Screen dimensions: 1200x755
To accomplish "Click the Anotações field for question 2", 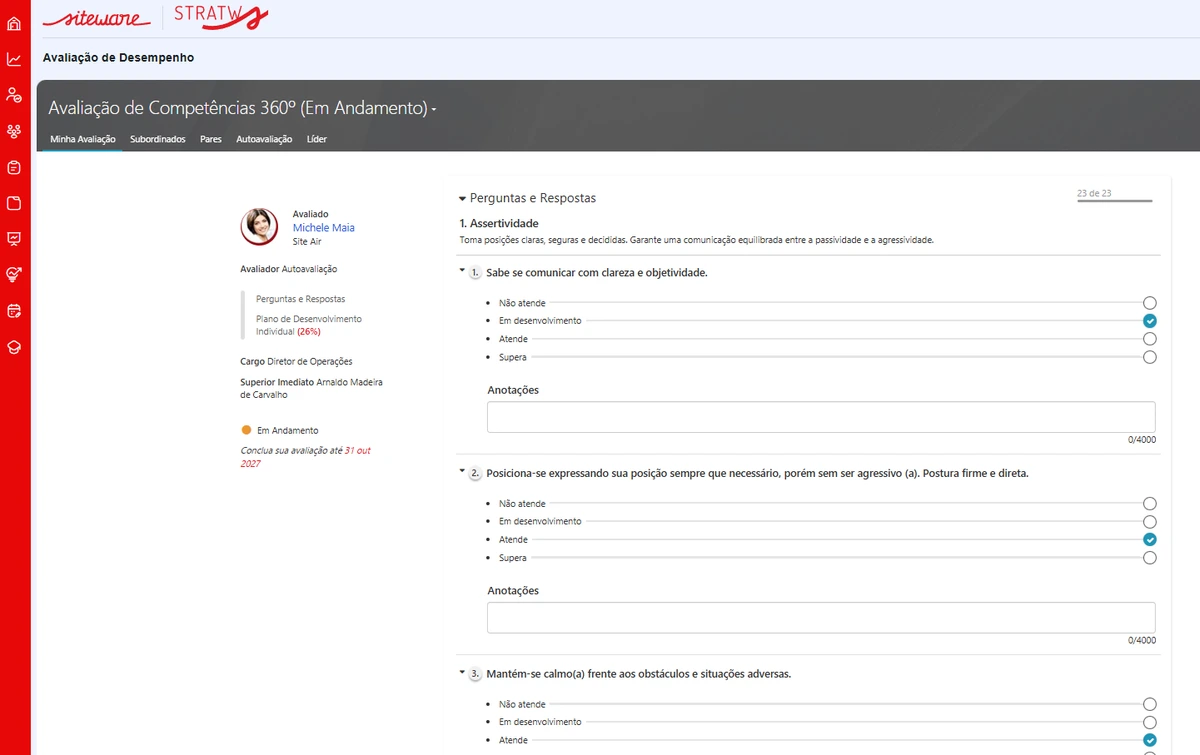I will click(821, 618).
